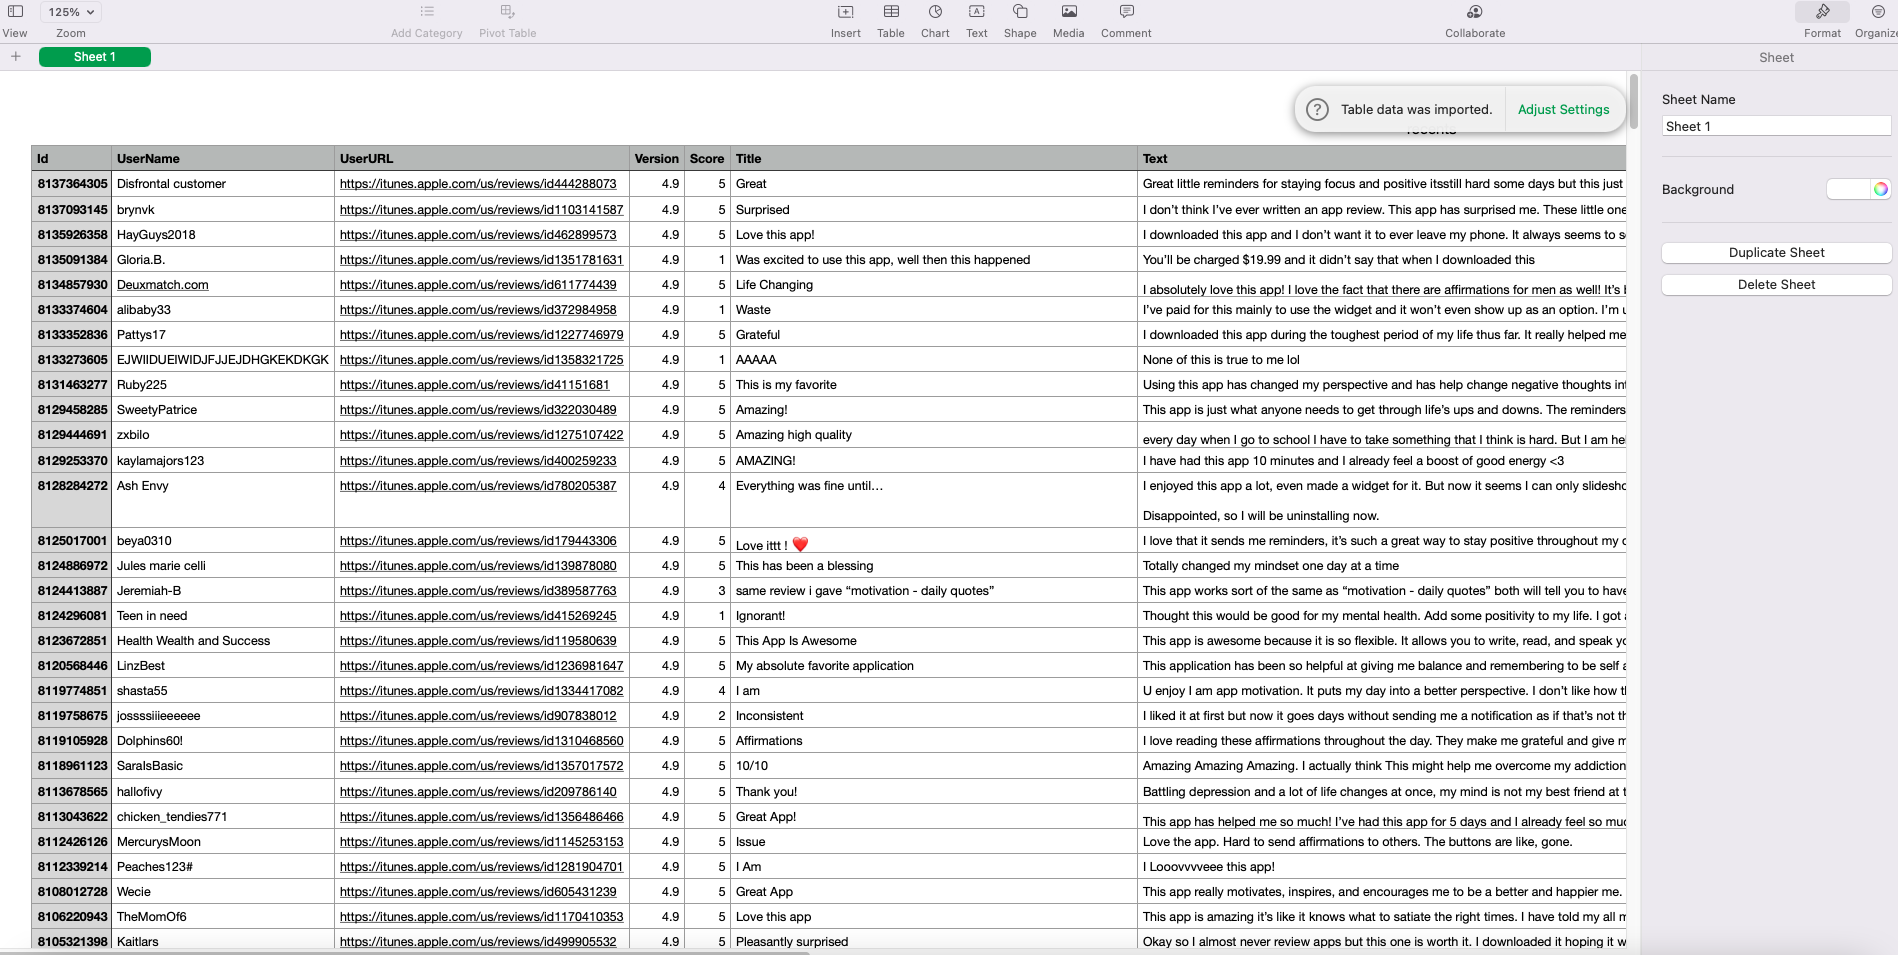
Task: Open Disfrontal customer's review link
Action: coord(478,184)
